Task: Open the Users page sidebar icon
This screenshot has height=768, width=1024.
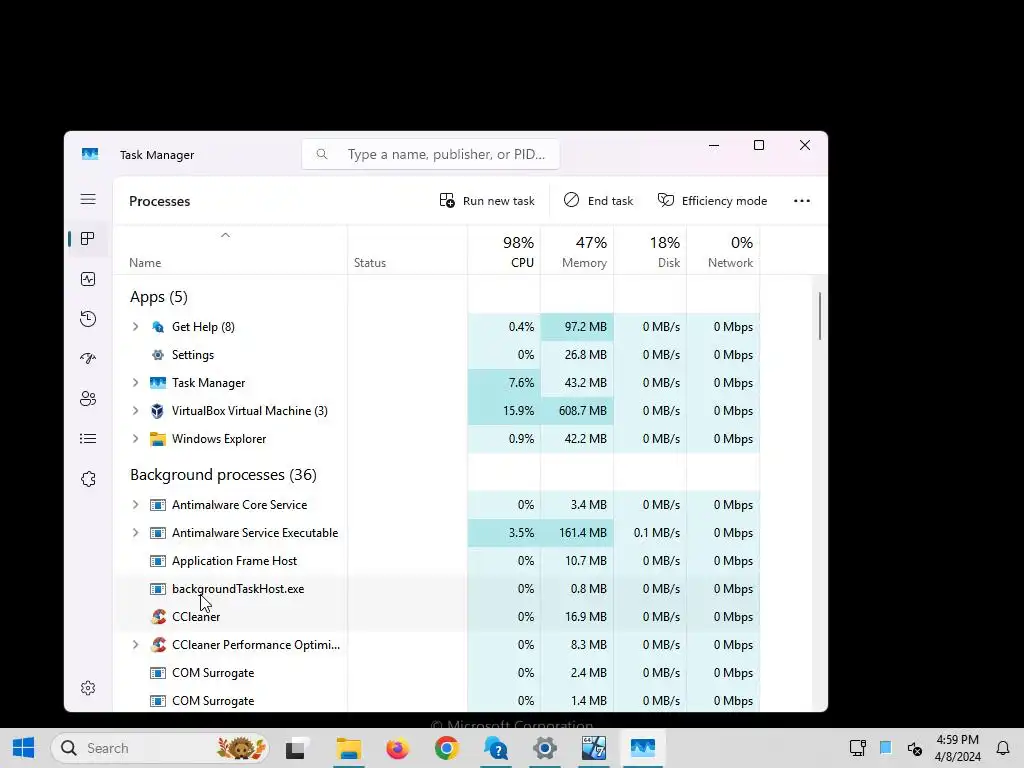Action: point(88,398)
